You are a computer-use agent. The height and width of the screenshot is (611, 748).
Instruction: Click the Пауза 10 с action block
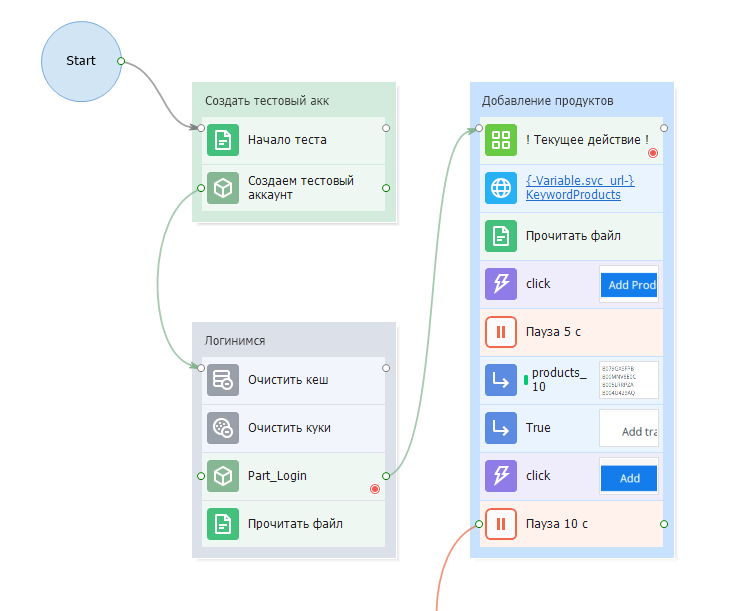pos(572,524)
